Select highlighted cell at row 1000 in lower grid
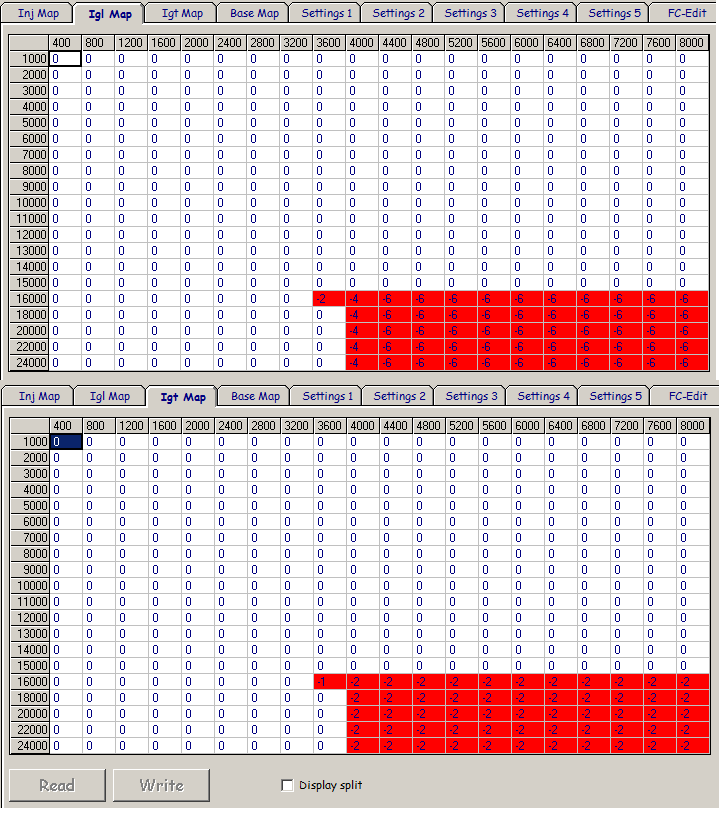Image resolution: width=724 pixels, height=814 pixels. [x=65, y=441]
